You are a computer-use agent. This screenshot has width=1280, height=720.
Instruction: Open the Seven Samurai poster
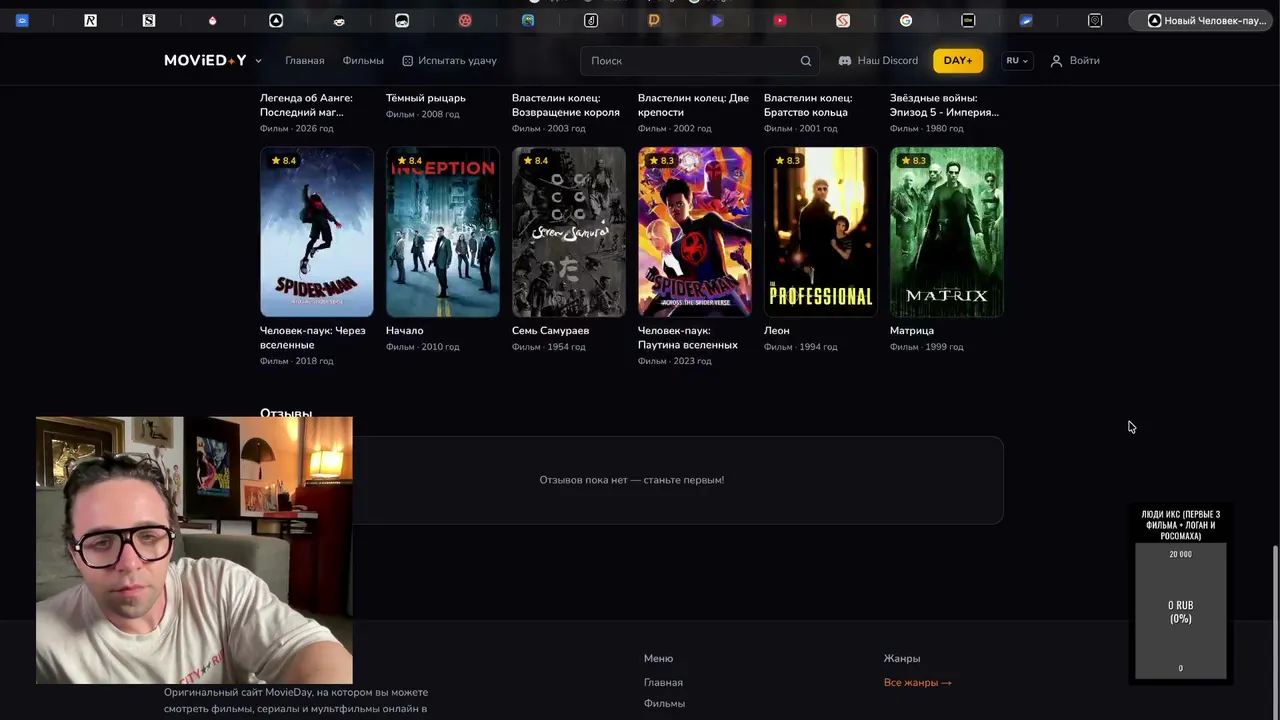[569, 232]
